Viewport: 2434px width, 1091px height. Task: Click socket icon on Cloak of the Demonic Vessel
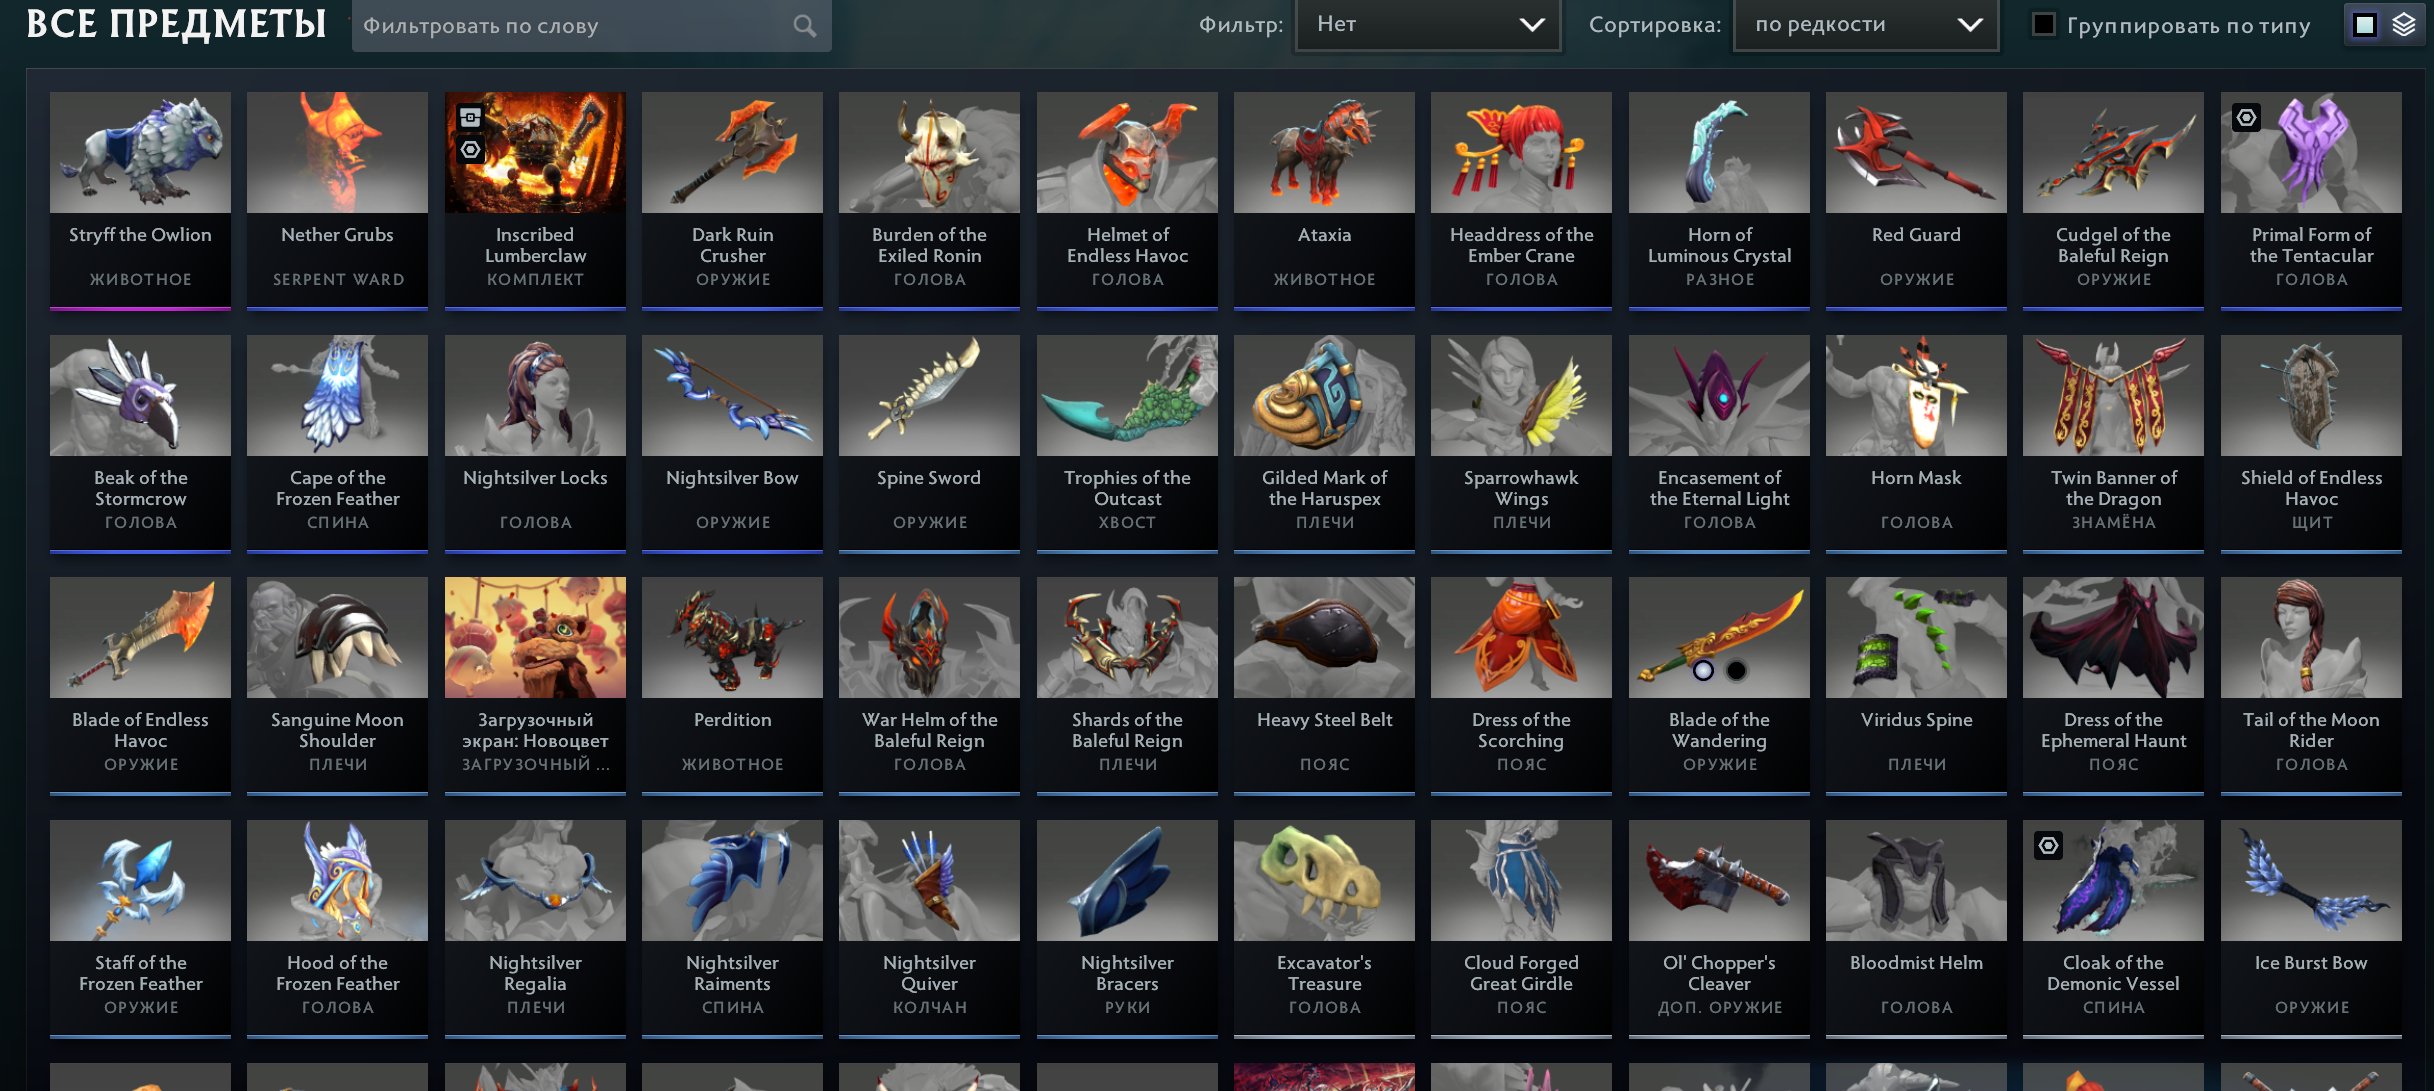pyautogui.click(x=2048, y=846)
